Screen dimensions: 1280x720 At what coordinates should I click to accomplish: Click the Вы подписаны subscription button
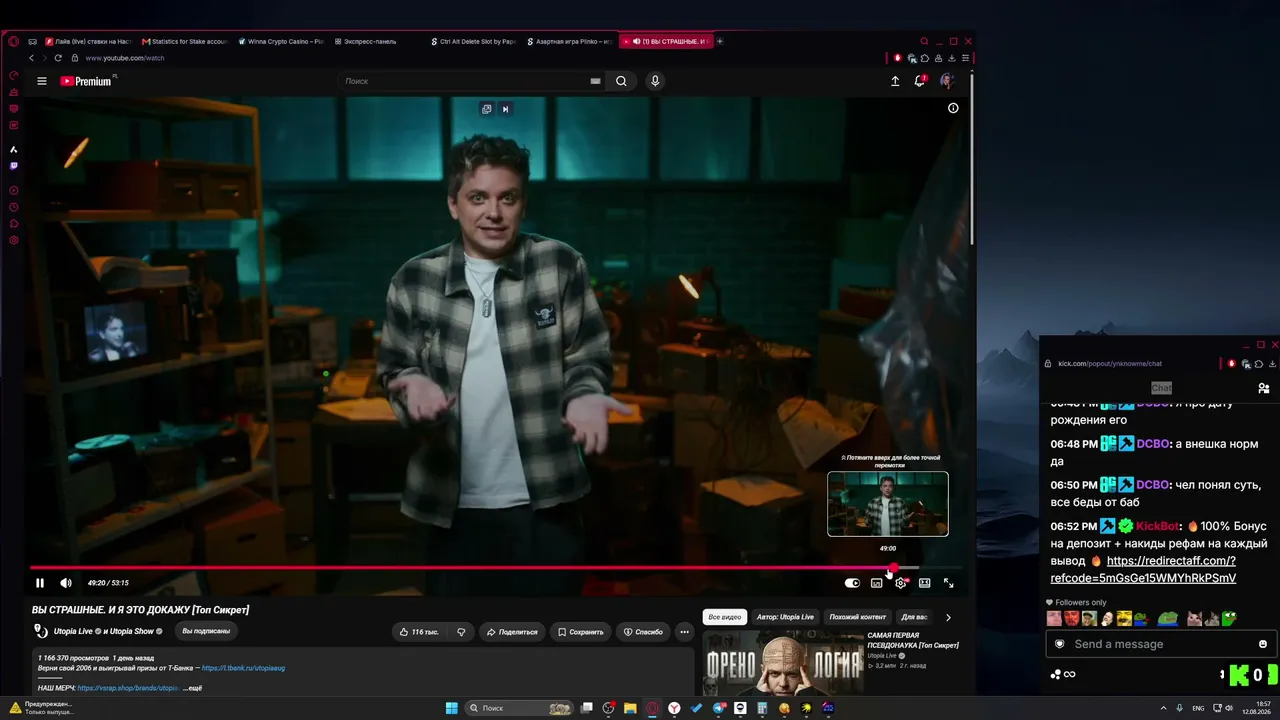pos(206,631)
